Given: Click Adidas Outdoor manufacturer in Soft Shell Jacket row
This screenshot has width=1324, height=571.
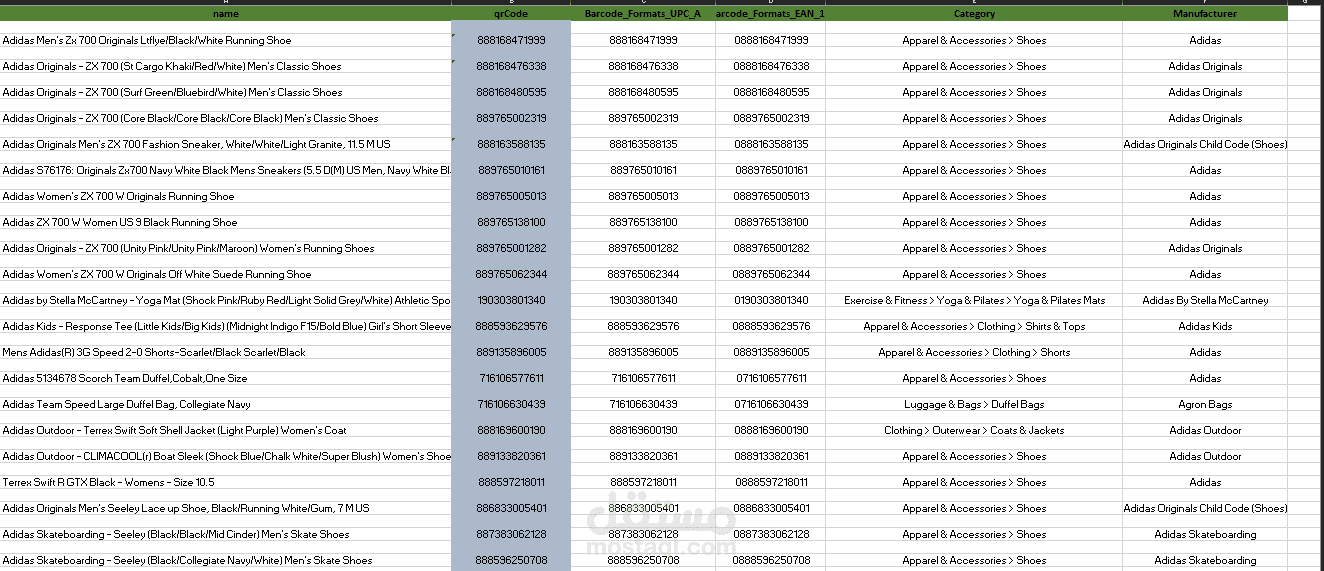Looking at the screenshot, I should [1205, 430].
